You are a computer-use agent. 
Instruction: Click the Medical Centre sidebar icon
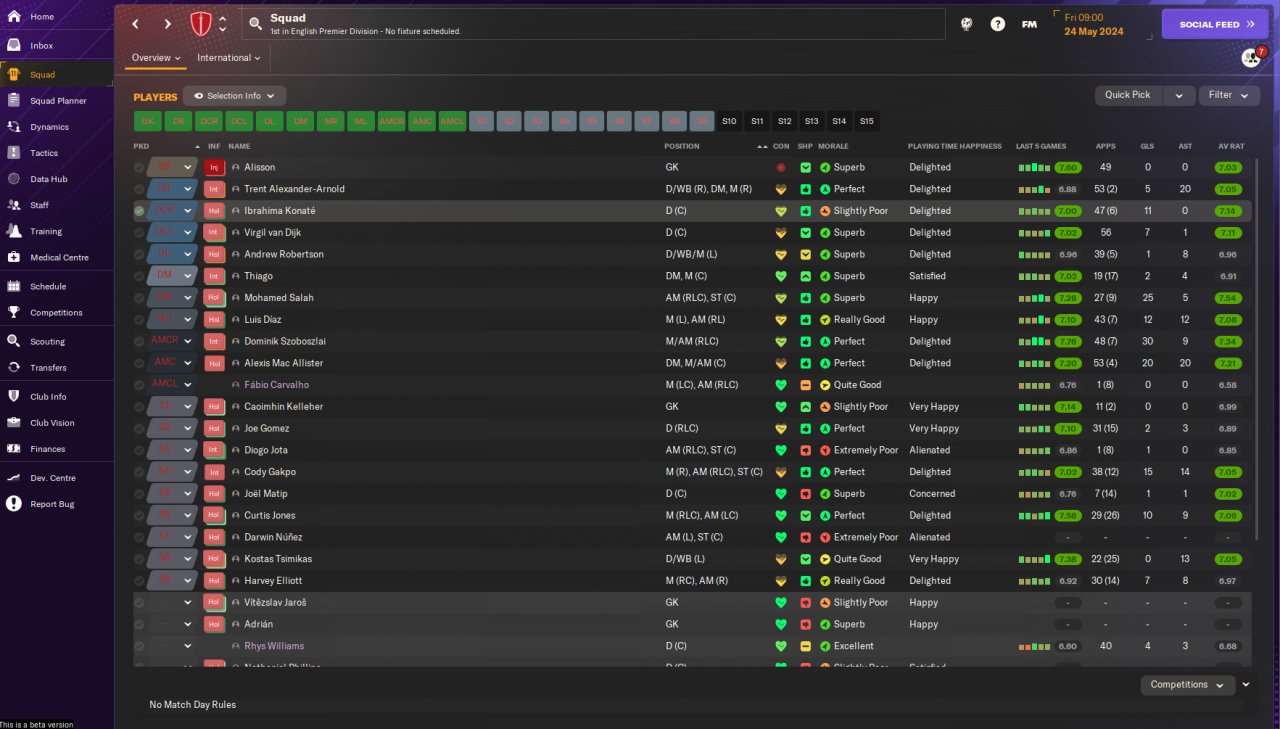coord(14,257)
